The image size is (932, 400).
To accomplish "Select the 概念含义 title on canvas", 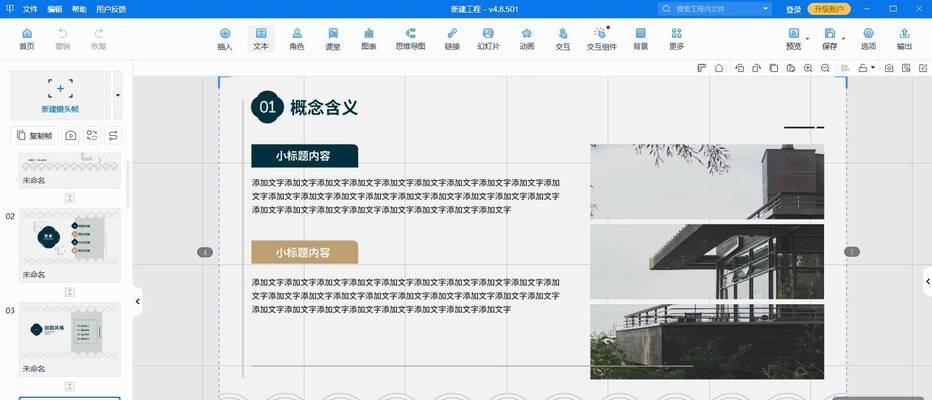I will (324, 108).
